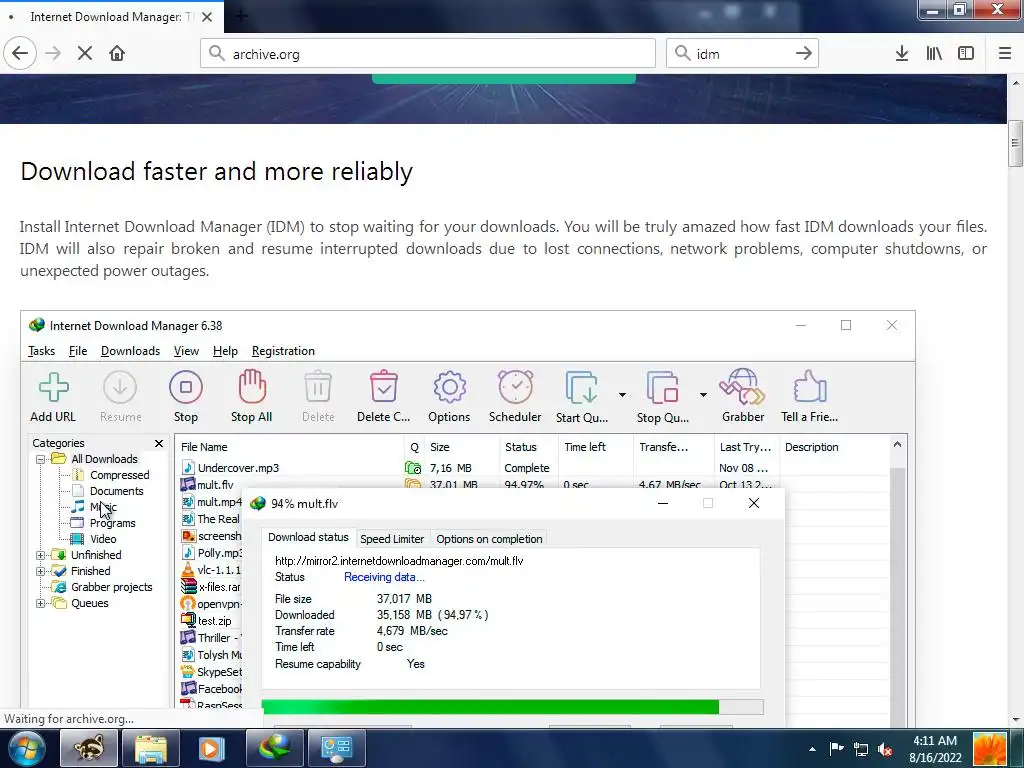Open the Library bookshelf icon
This screenshot has height=768, width=1024.
click(x=934, y=54)
